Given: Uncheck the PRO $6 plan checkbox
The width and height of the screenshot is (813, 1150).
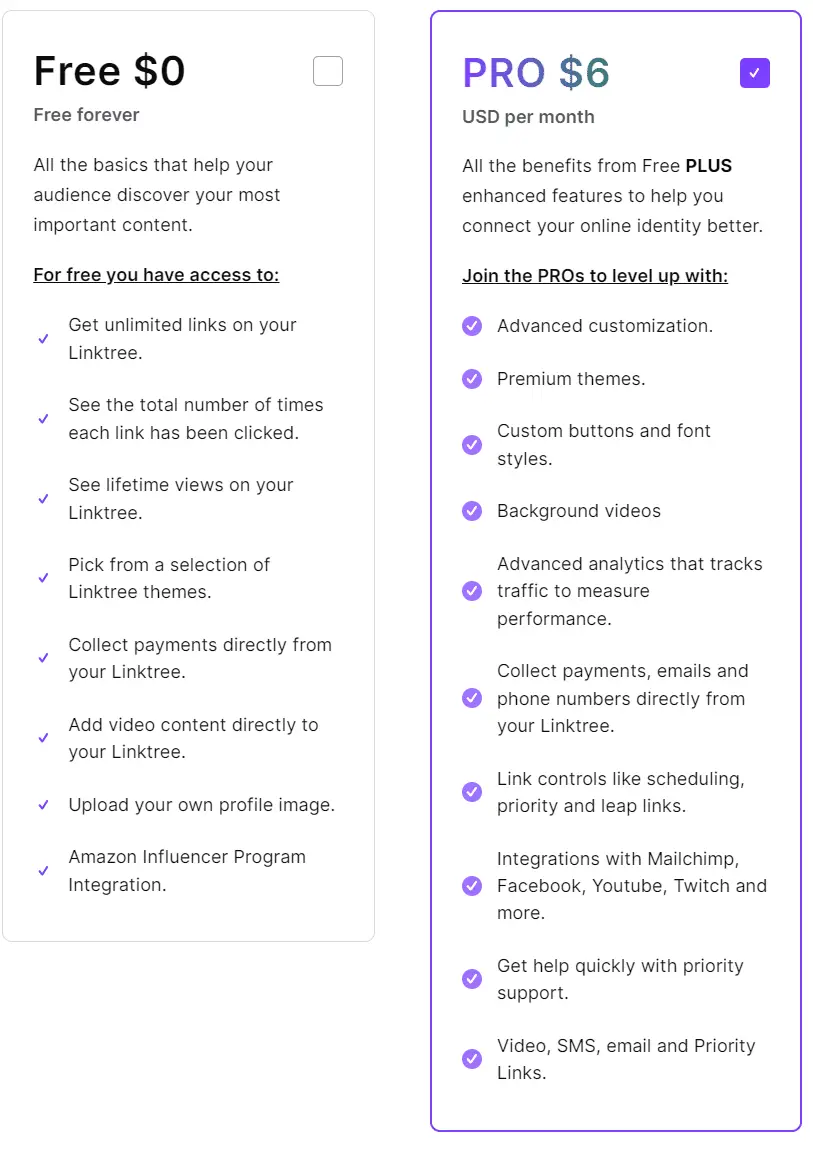Looking at the screenshot, I should click(754, 73).
